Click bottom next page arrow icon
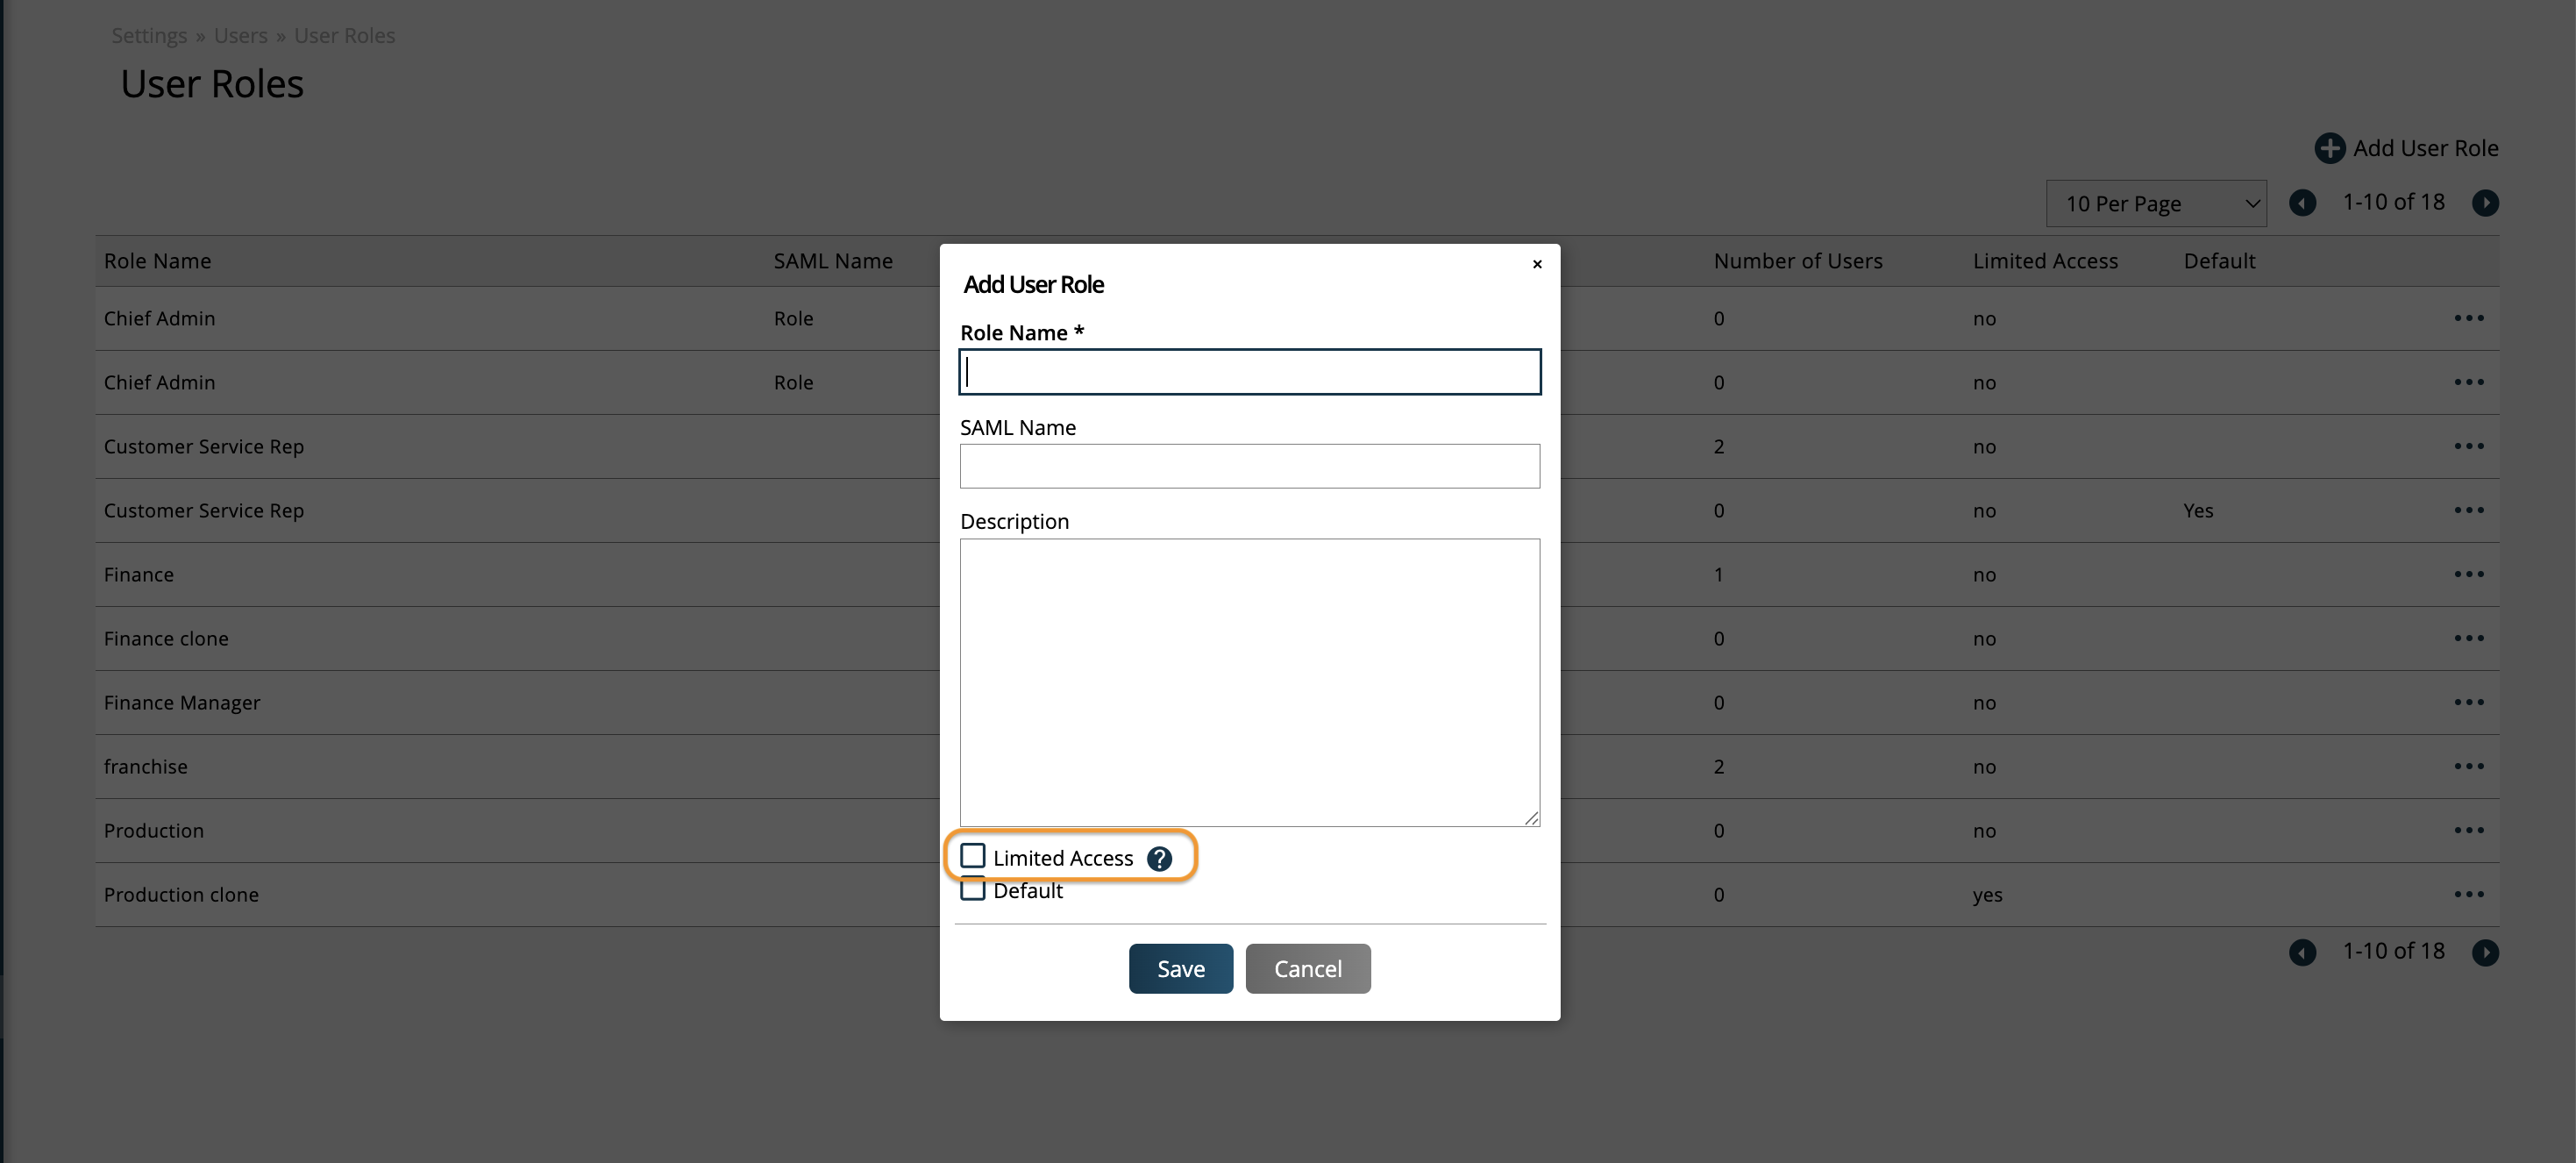This screenshot has height=1163, width=2576. (2485, 952)
